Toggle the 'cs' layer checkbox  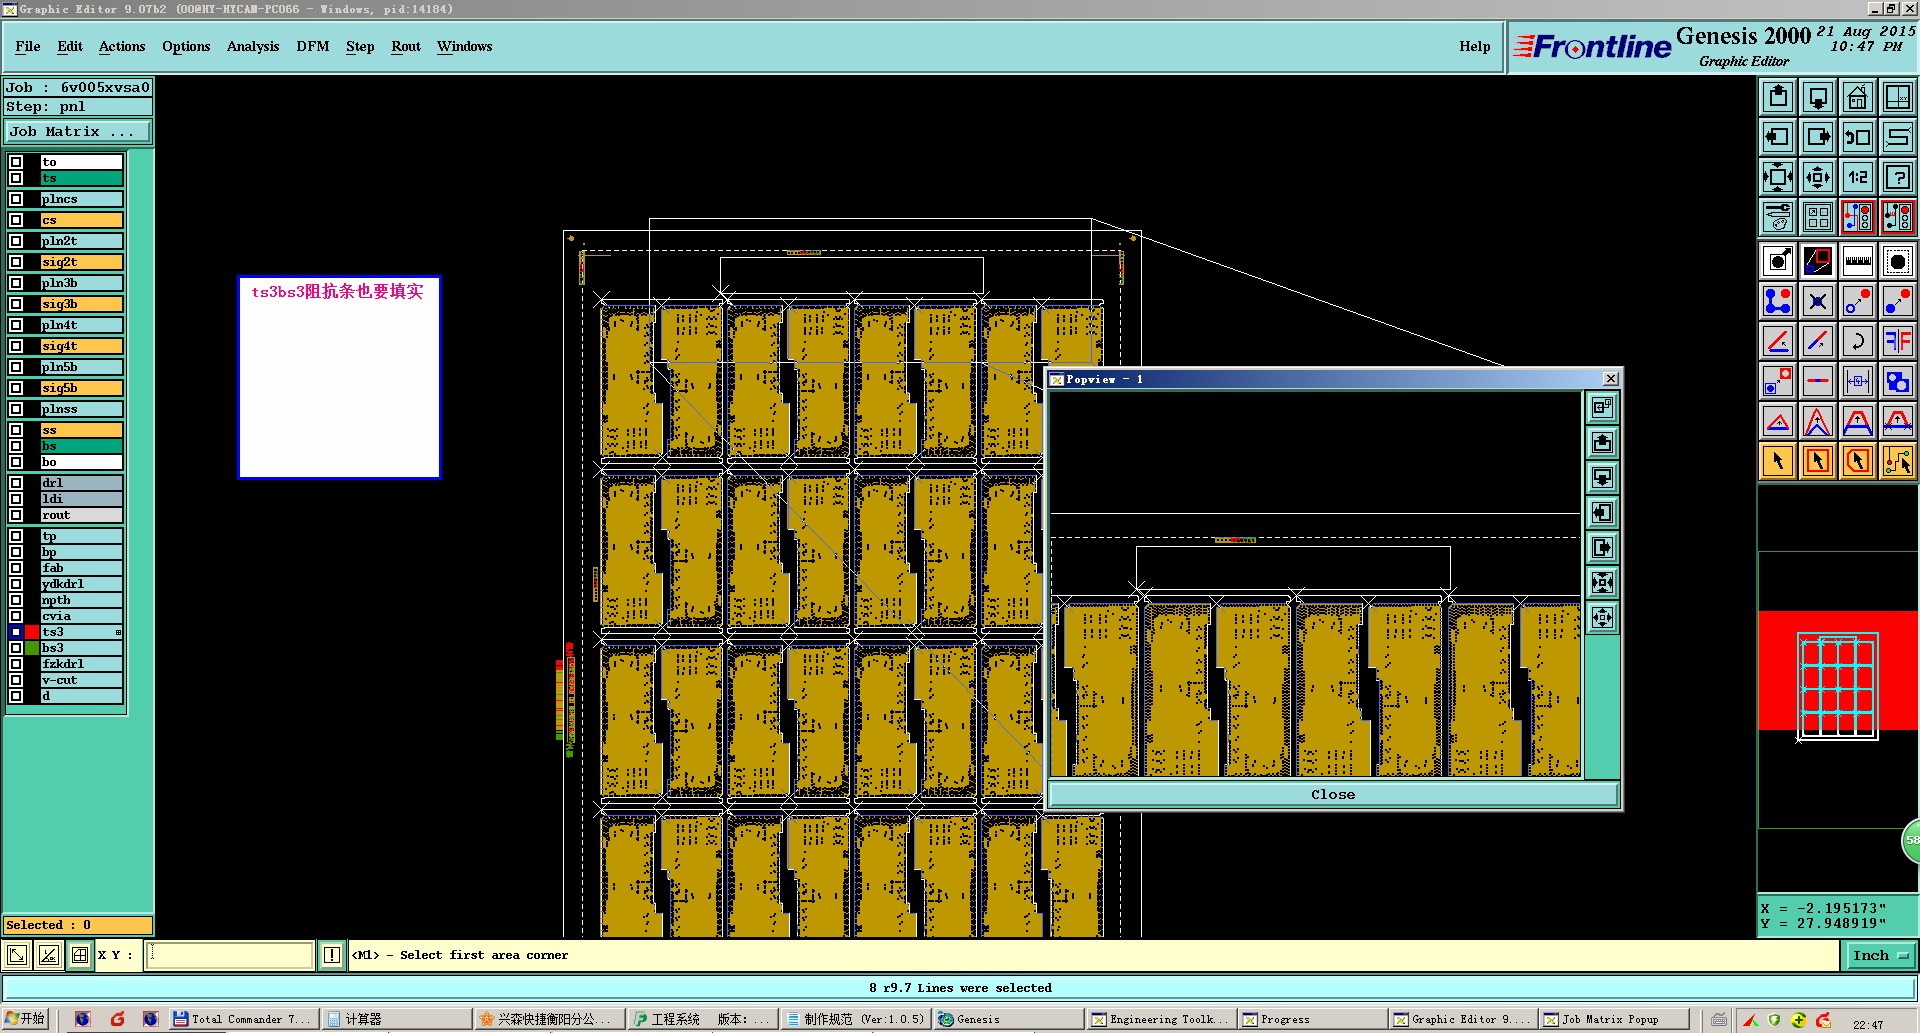16,220
